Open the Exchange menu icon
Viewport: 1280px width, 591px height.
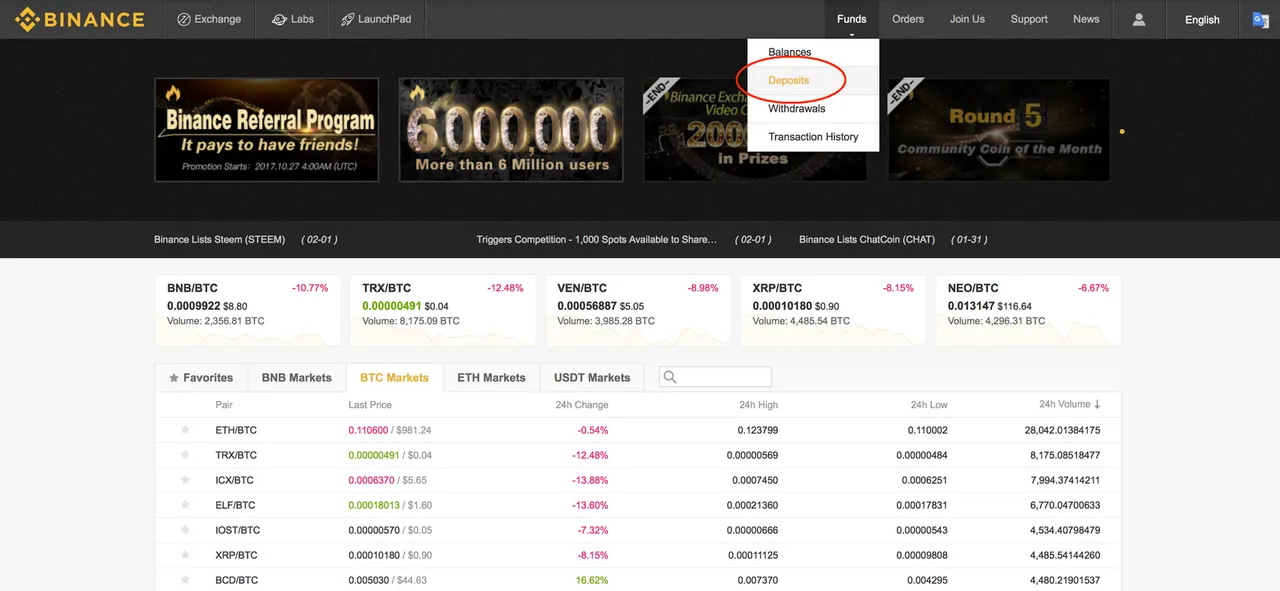pyautogui.click(x=184, y=19)
